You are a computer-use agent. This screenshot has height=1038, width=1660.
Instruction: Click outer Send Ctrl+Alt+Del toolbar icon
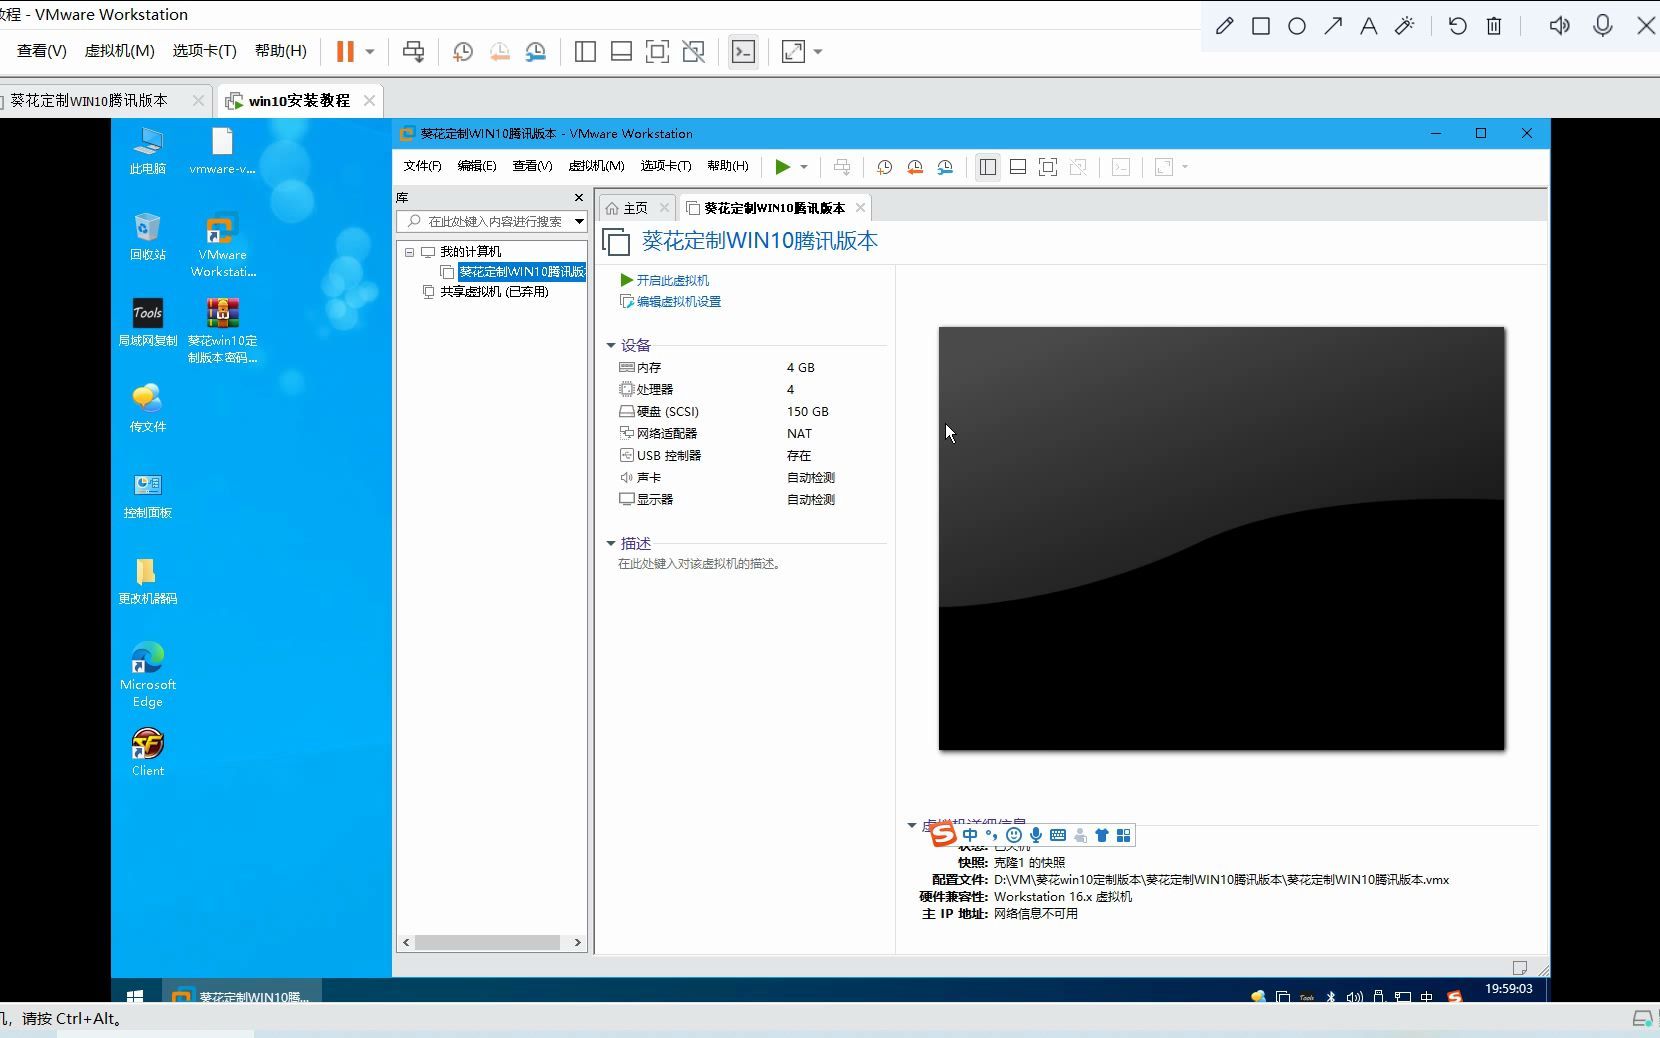[x=413, y=51]
